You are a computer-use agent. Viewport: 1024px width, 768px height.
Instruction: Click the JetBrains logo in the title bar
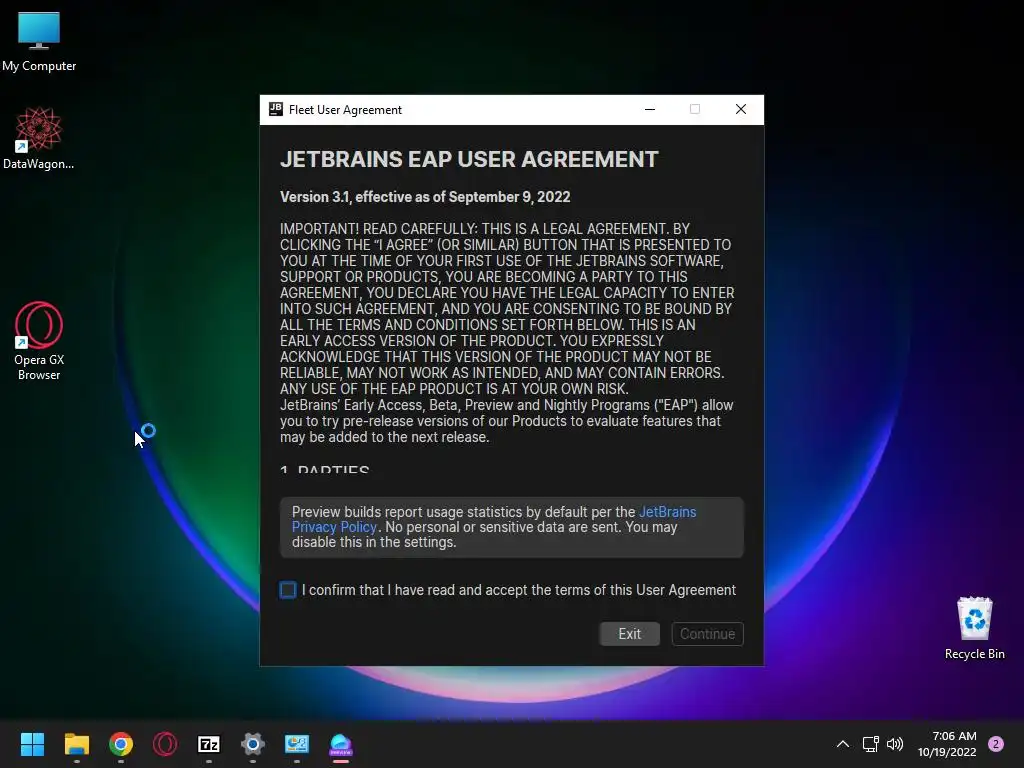click(276, 109)
